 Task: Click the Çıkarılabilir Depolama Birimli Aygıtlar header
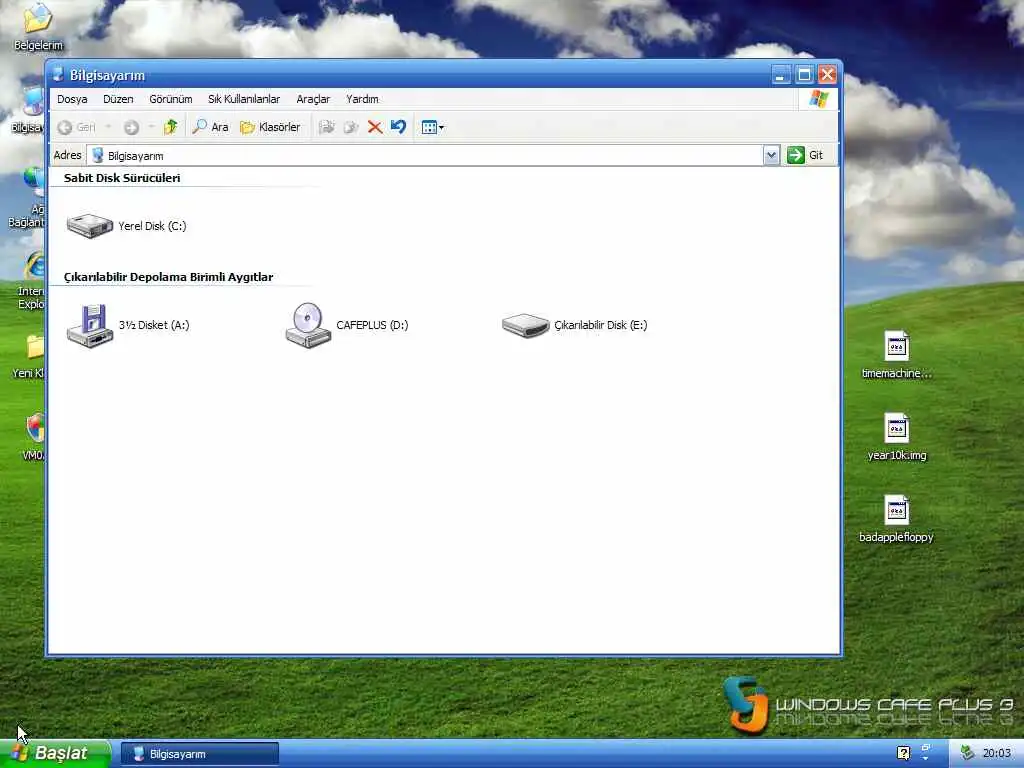168,277
